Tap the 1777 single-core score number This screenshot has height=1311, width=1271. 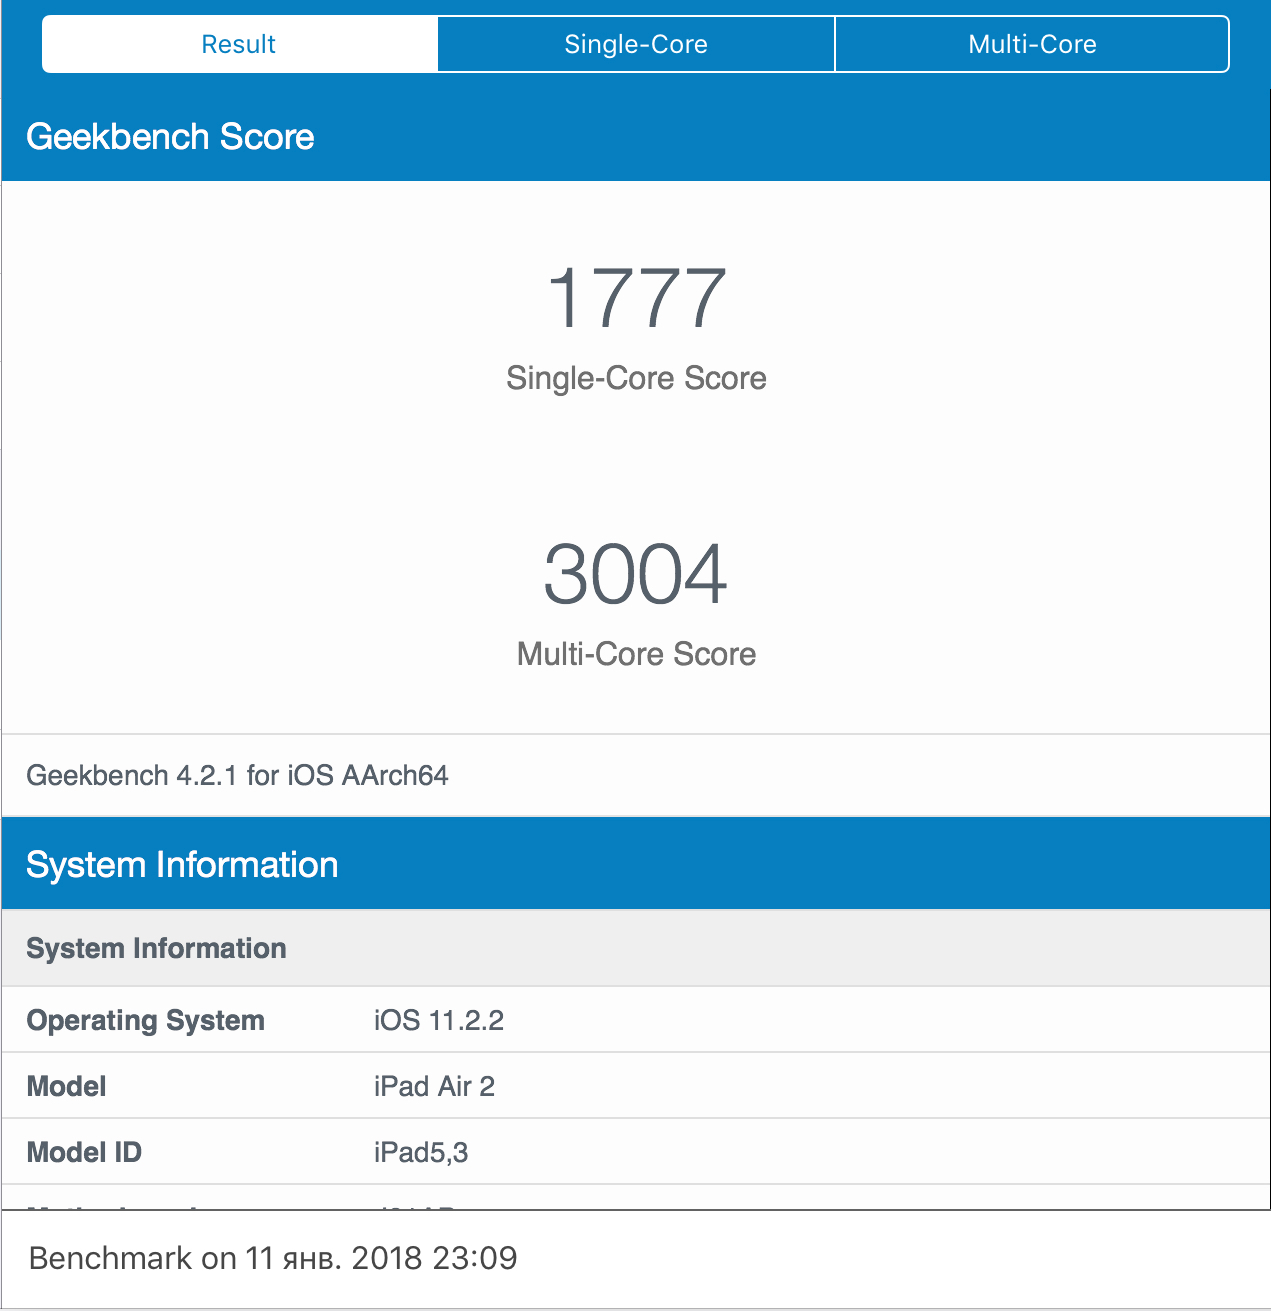(x=636, y=298)
